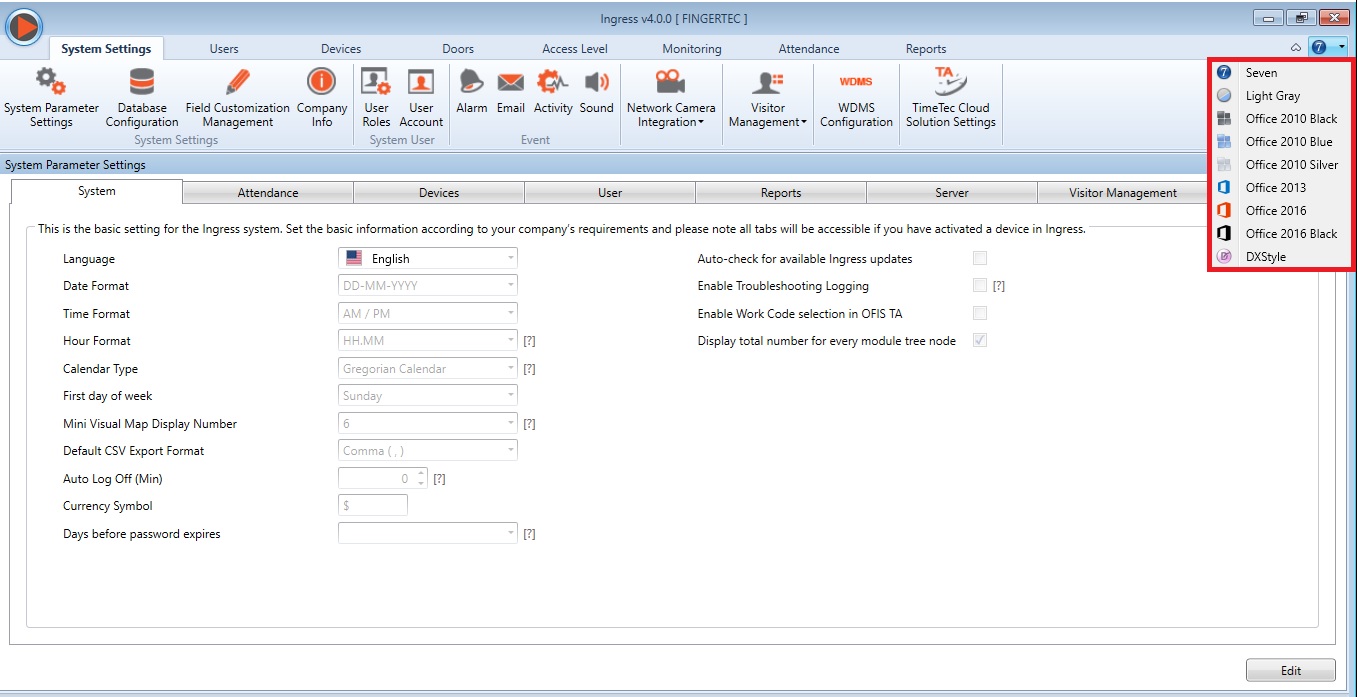Click the Edit button
1358x697 pixels.
click(1290, 671)
